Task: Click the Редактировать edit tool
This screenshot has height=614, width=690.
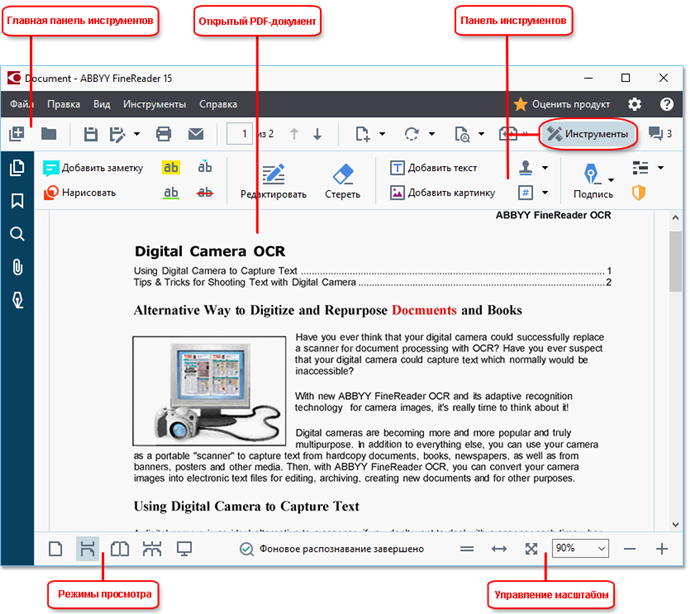Action: (273, 181)
